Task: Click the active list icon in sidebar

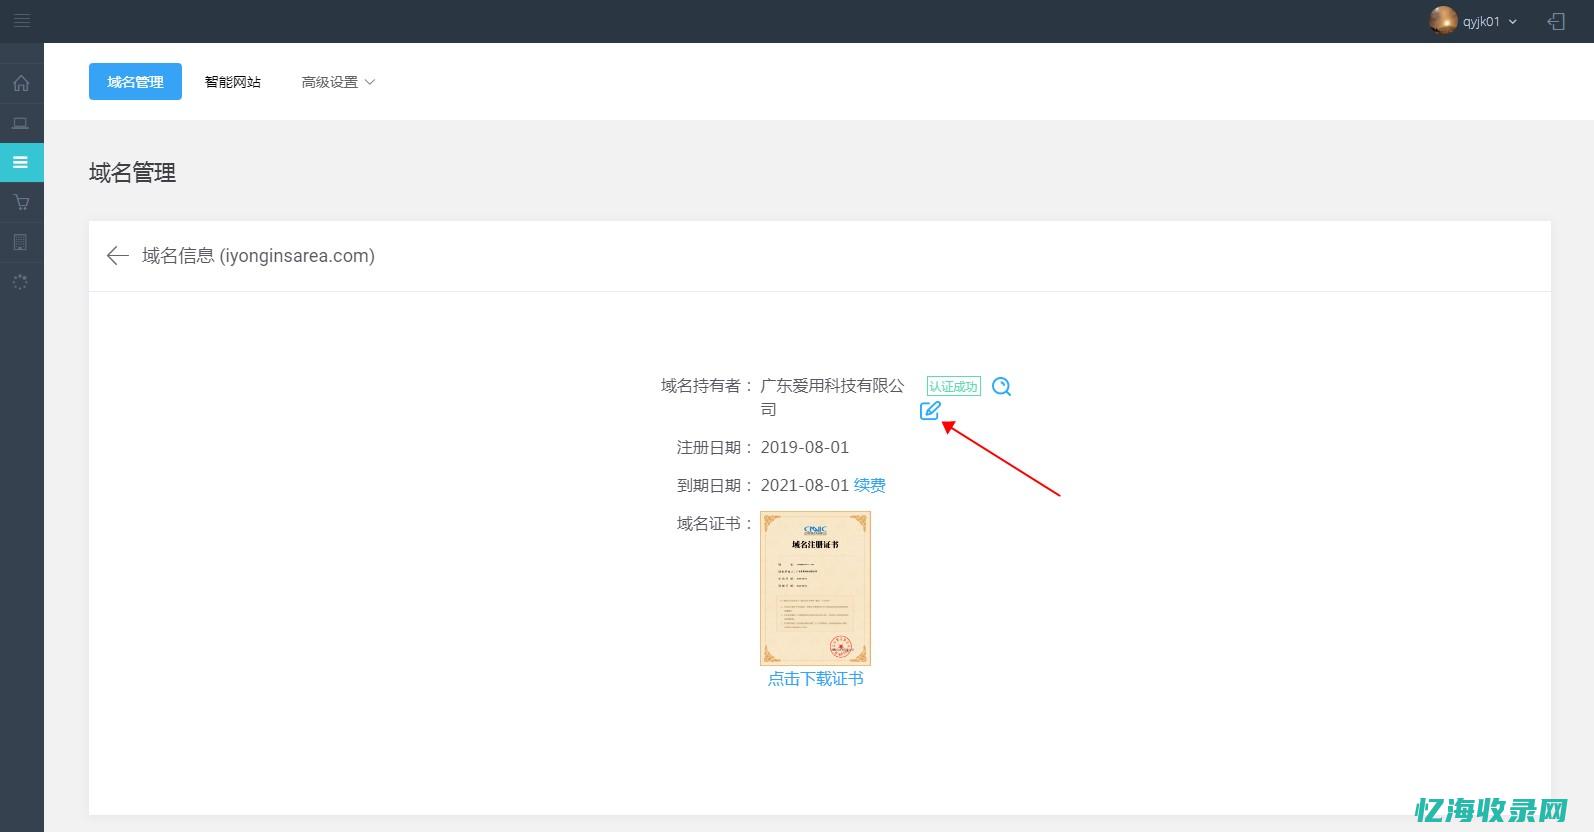Action: point(21,162)
